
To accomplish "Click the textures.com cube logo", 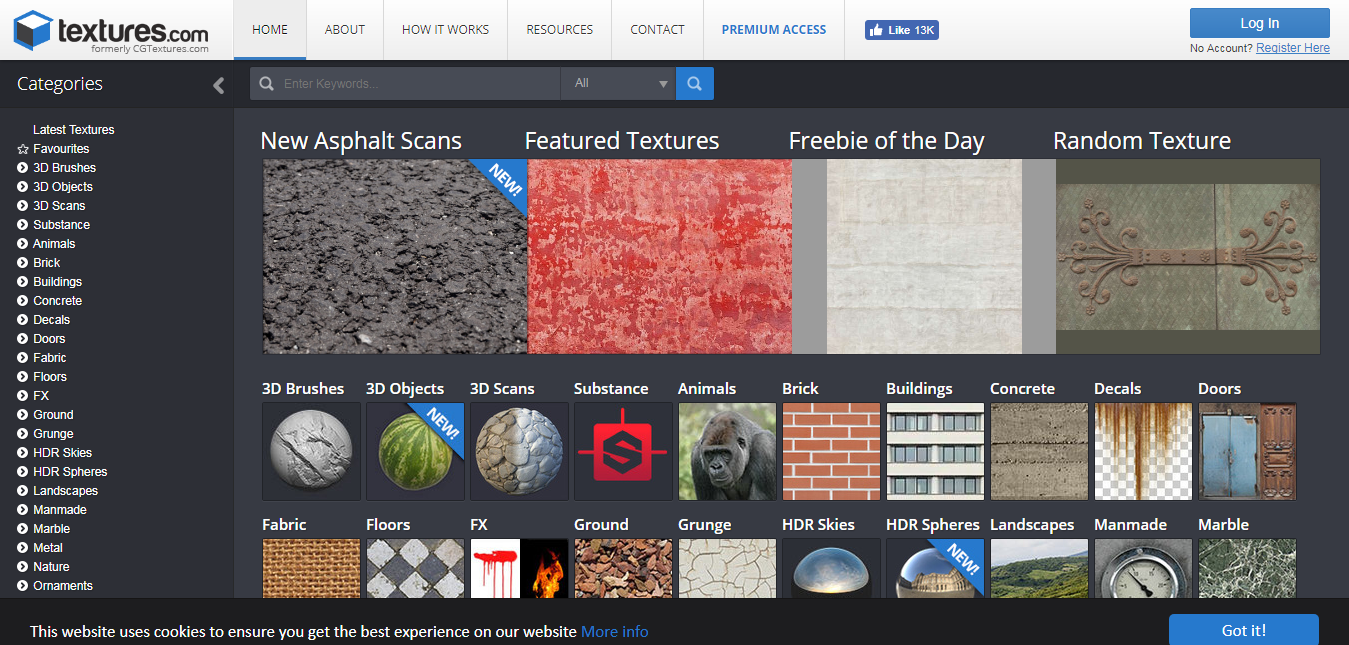I will pos(33,31).
